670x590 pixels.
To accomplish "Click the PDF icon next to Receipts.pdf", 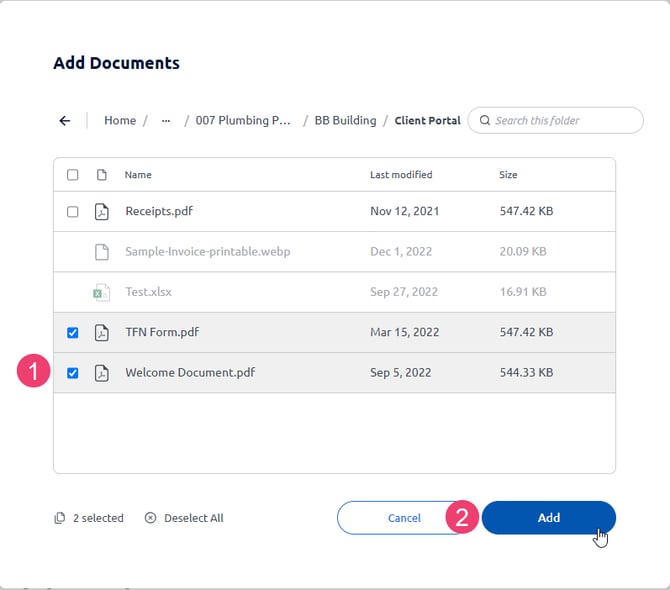I will [x=101, y=212].
